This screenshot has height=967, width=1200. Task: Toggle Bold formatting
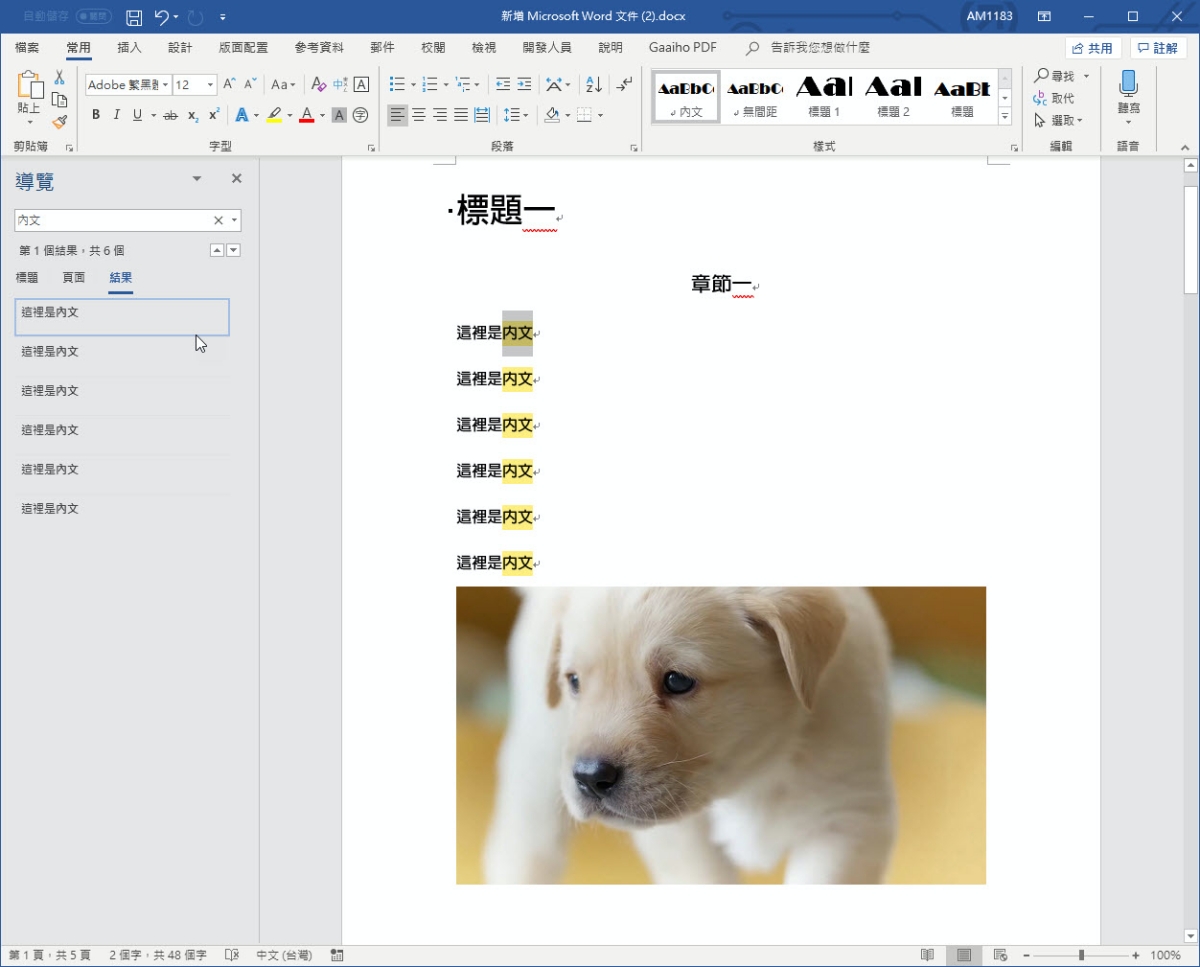coord(96,116)
